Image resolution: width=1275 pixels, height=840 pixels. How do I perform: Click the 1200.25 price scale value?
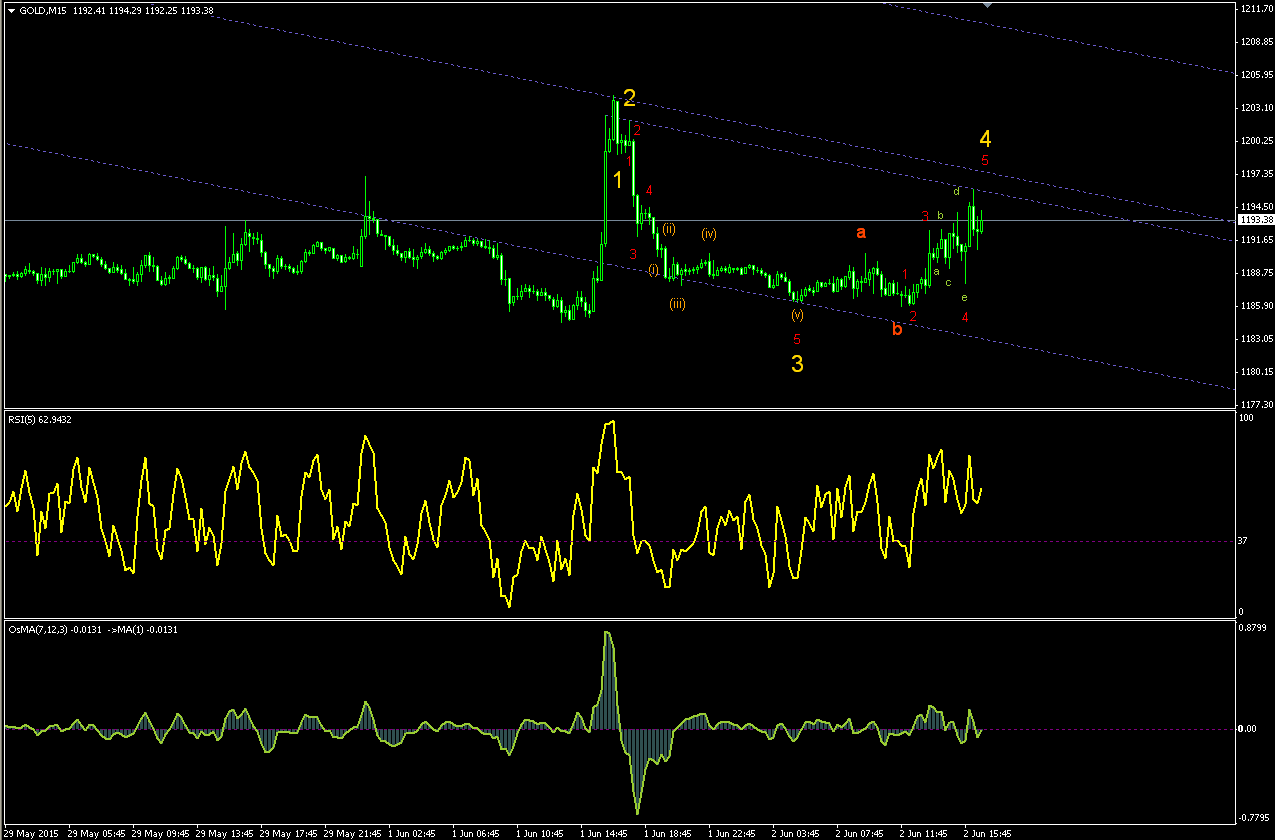coord(1254,140)
